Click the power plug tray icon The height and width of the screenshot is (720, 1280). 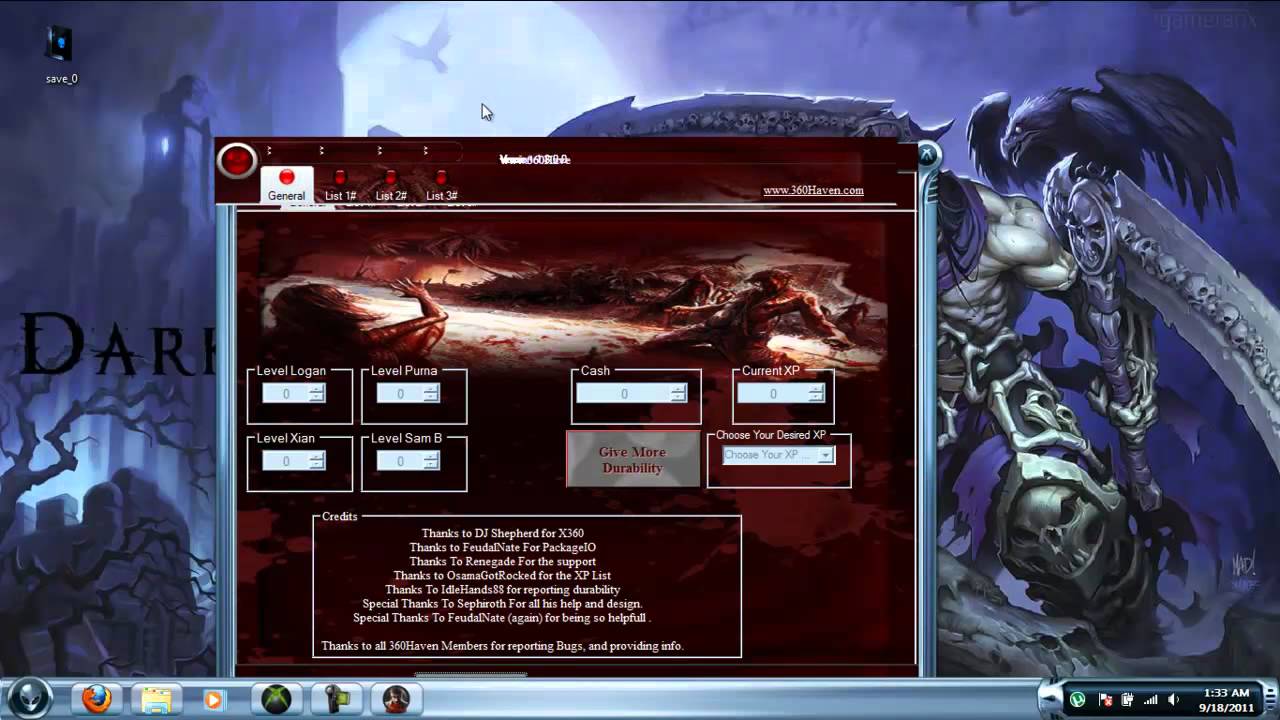pyautogui.click(x=1128, y=700)
